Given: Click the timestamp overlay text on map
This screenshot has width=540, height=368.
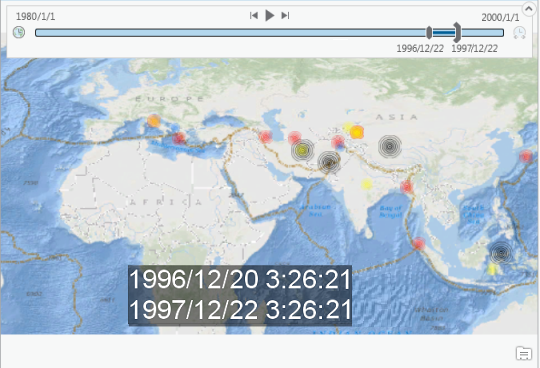Looking at the screenshot, I should pyautogui.click(x=240, y=295).
